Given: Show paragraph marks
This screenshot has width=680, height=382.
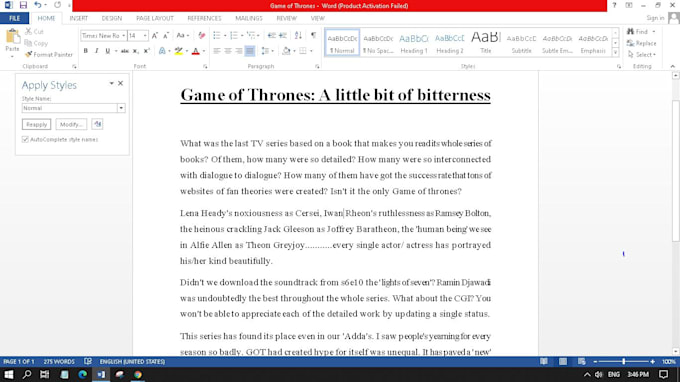Looking at the screenshot, I should (x=313, y=36).
